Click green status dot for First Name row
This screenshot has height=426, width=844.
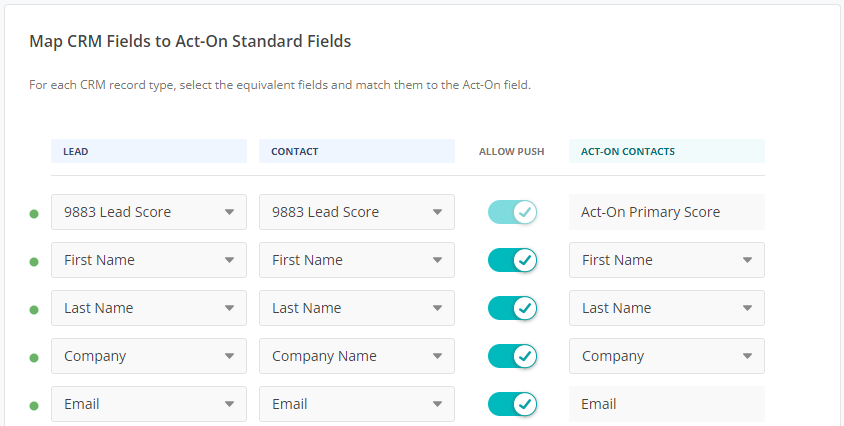coord(34,262)
